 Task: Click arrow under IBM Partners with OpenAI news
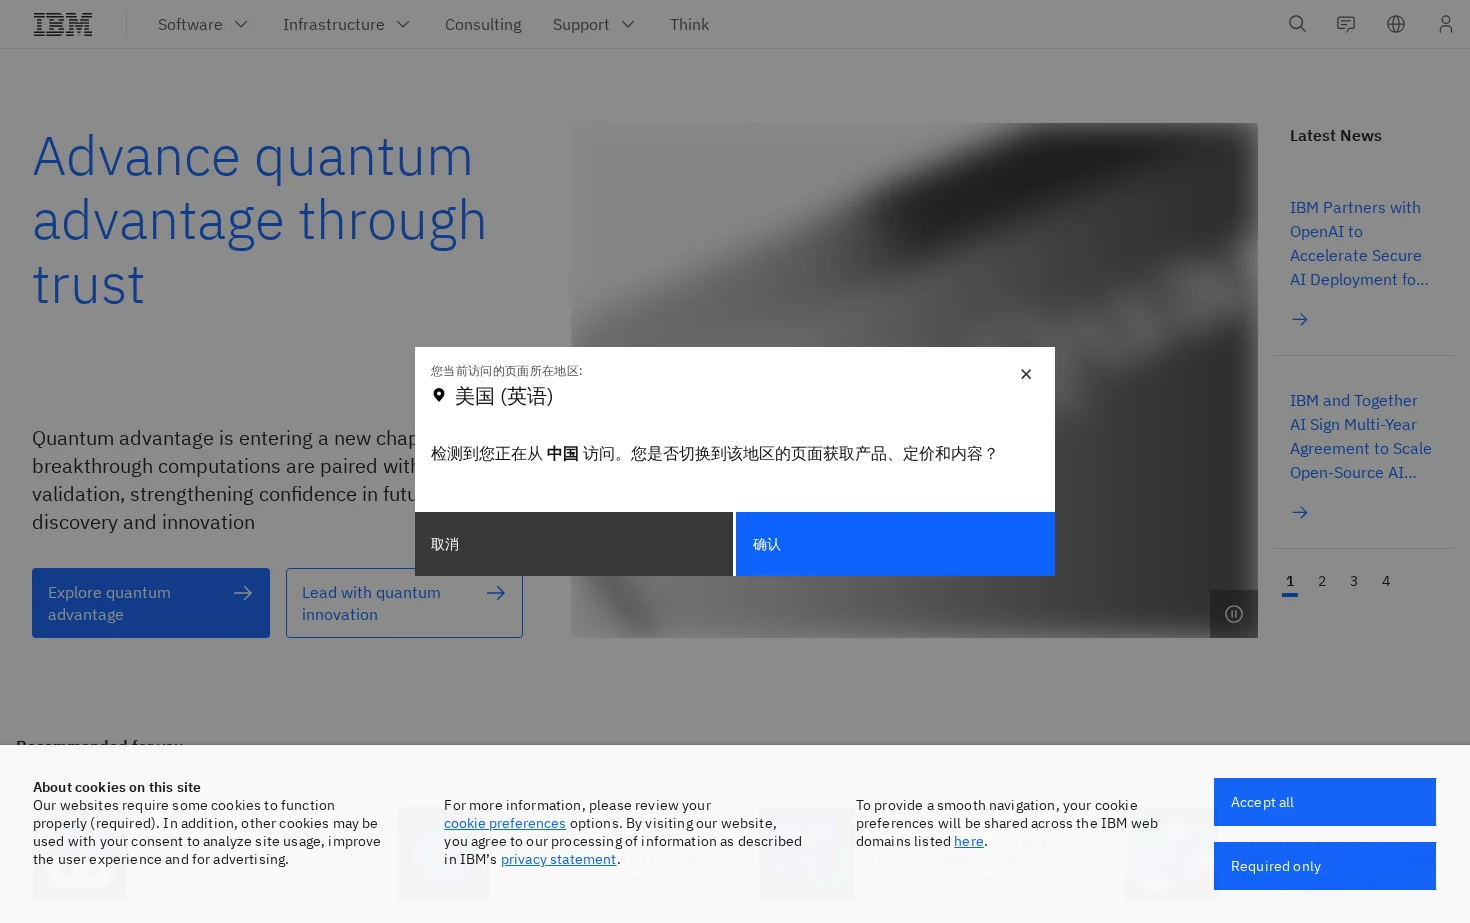click(x=1300, y=320)
